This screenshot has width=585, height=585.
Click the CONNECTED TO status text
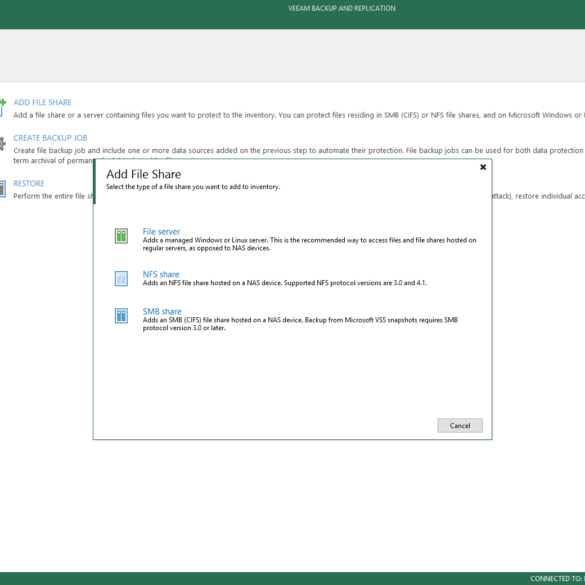[557, 579]
